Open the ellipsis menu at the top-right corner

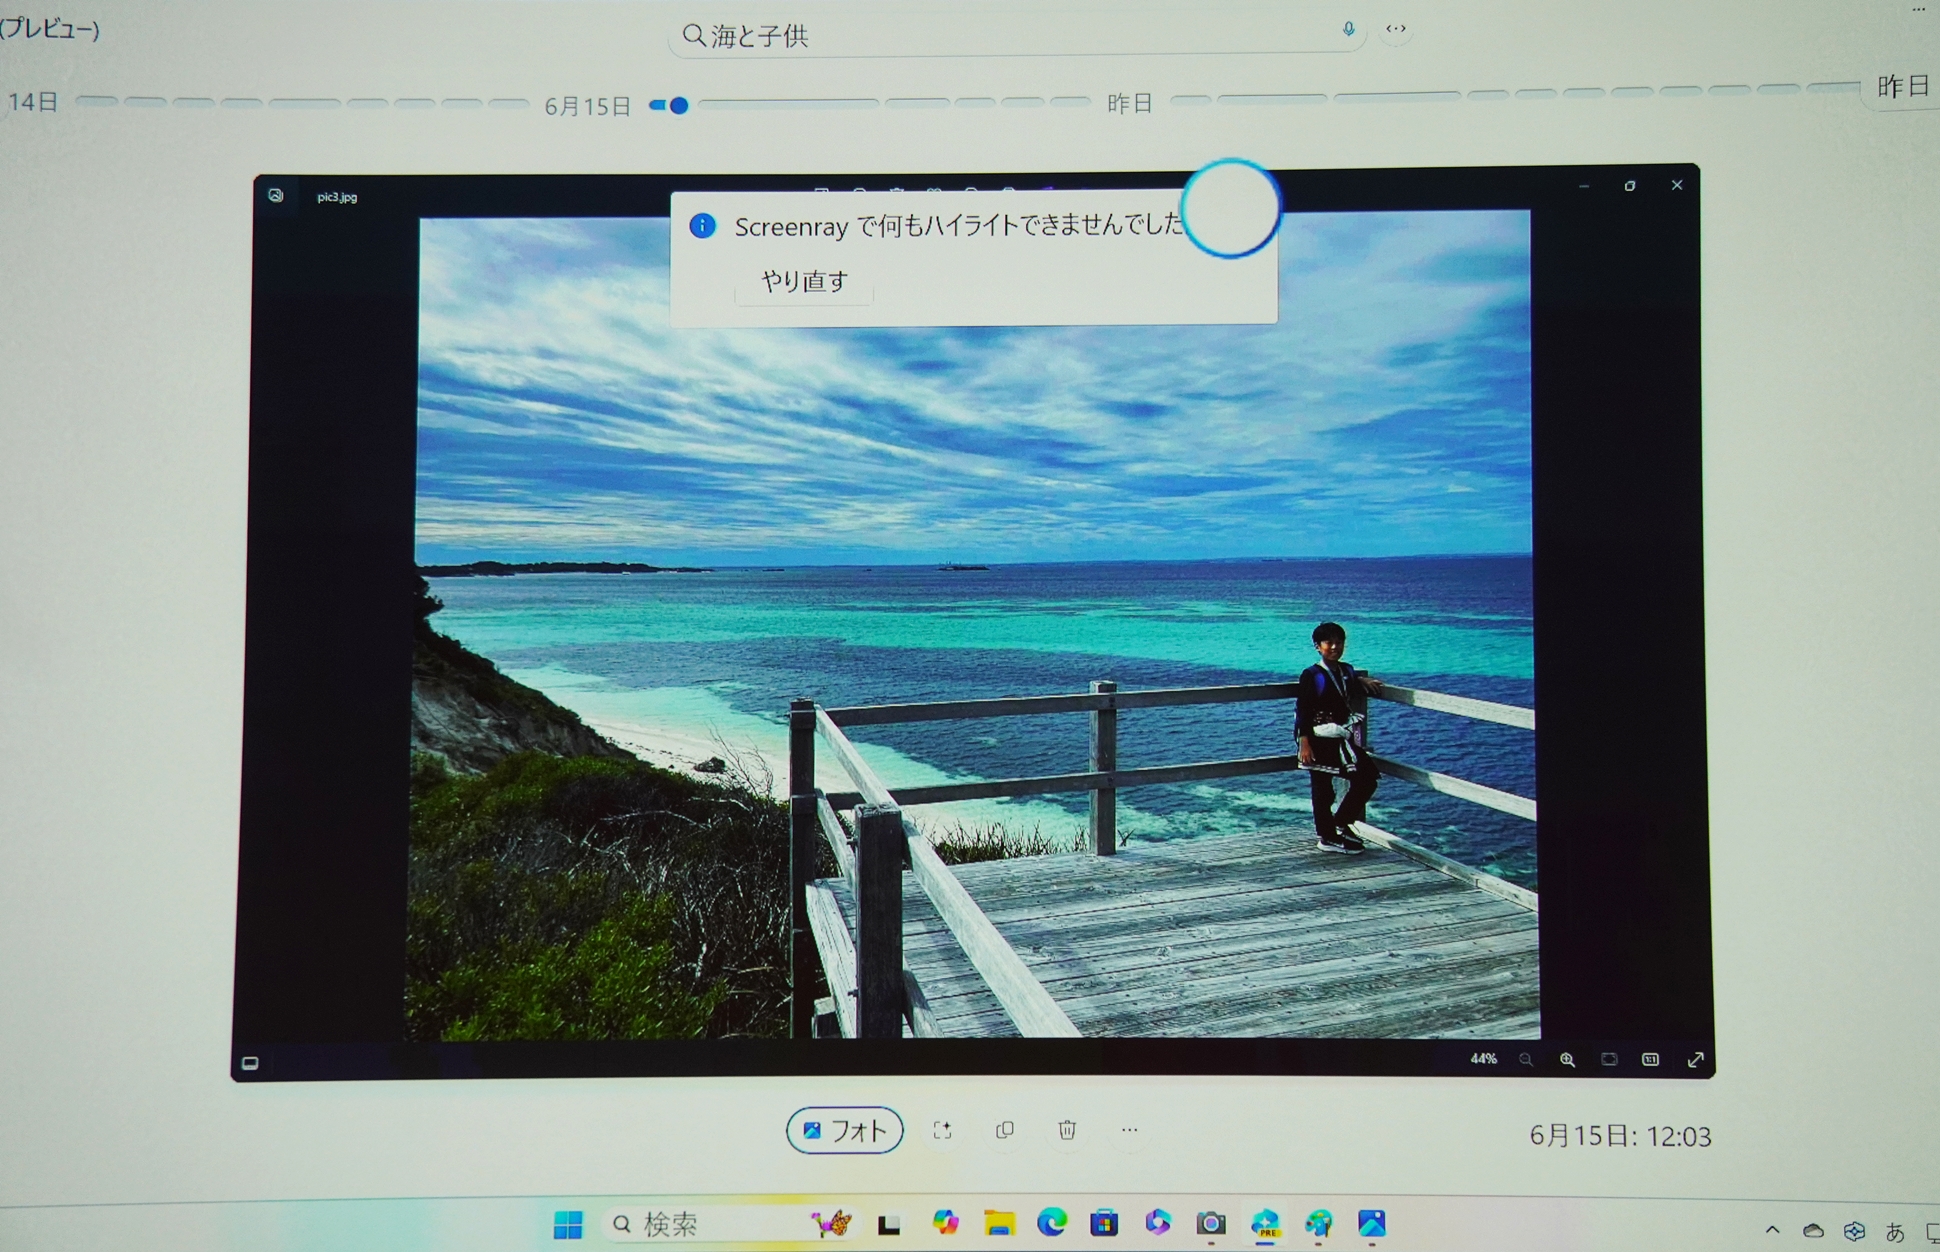click(1918, 9)
